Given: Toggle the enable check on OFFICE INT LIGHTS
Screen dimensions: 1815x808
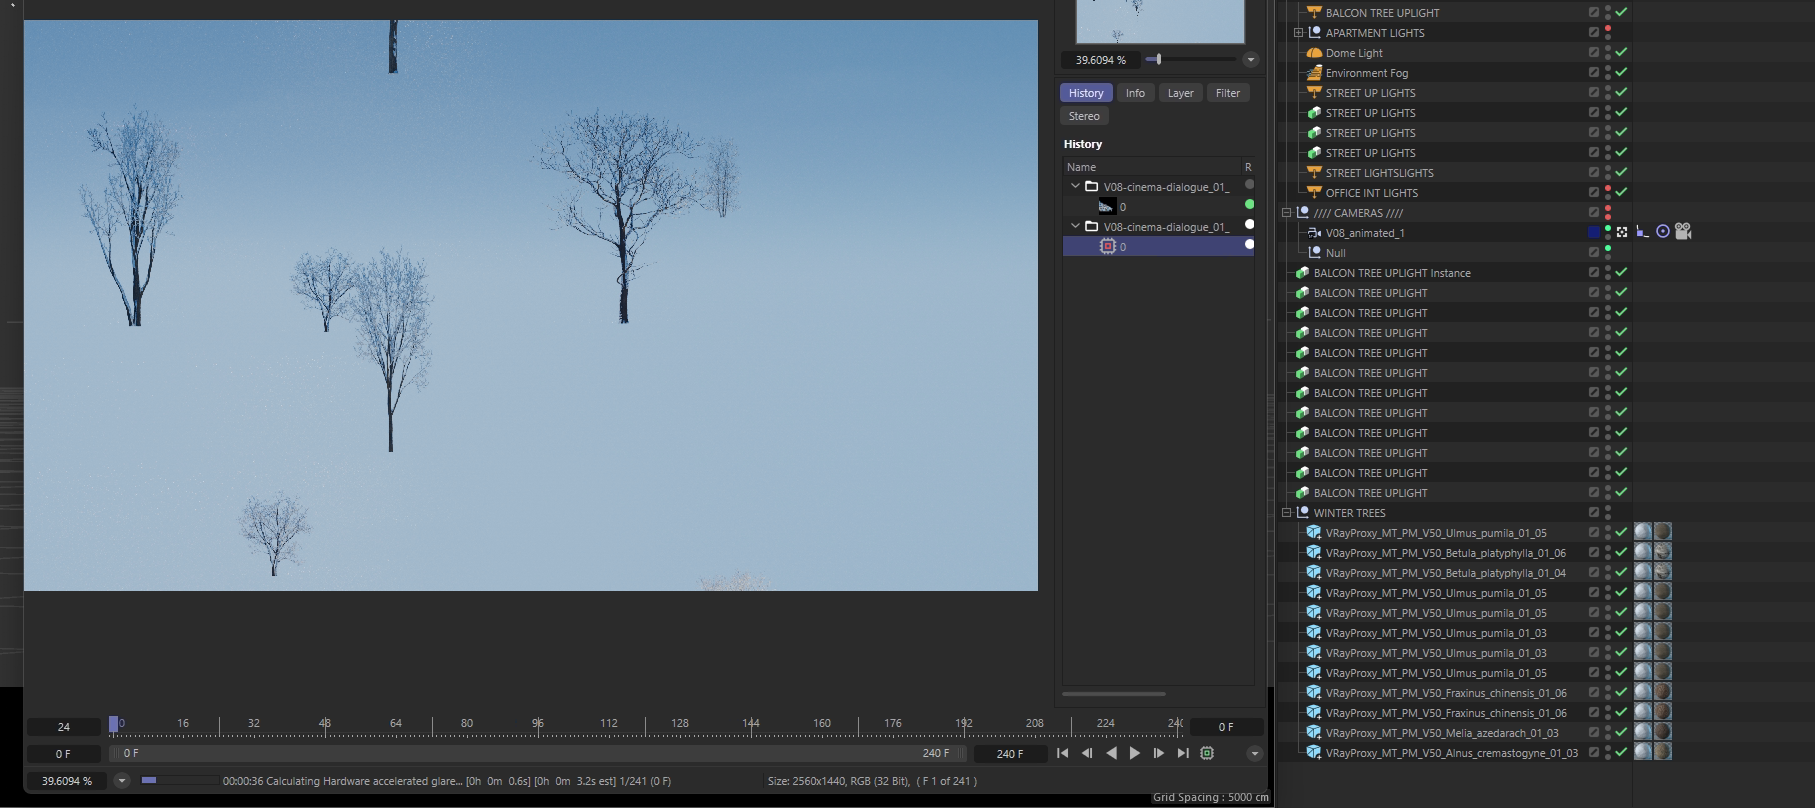Looking at the screenshot, I should [x=1621, y=192].
